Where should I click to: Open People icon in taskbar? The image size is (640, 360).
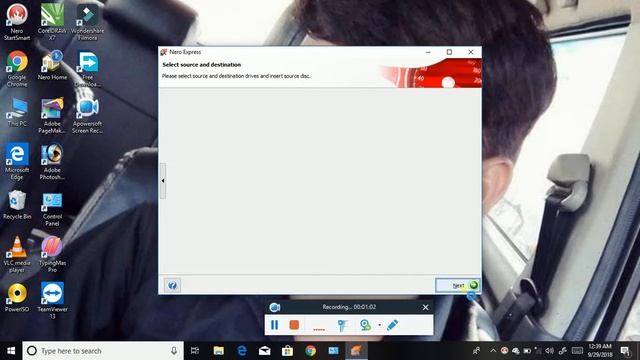pos(476,351)
